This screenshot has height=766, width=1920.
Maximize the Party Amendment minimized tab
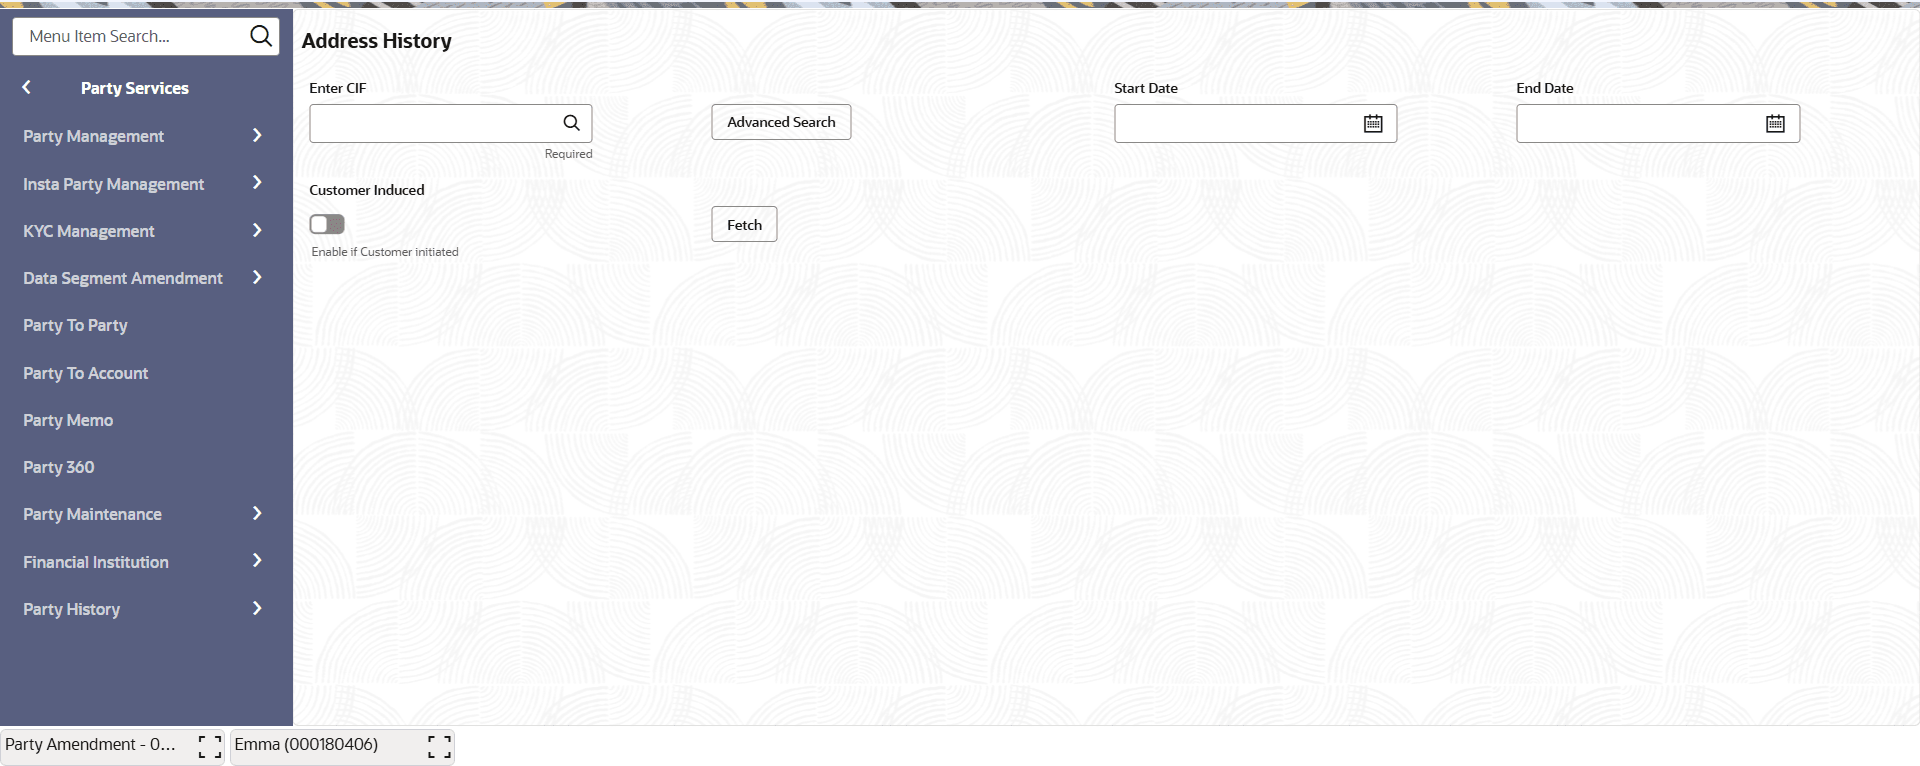pyautogui.click(x=210, y=746)
